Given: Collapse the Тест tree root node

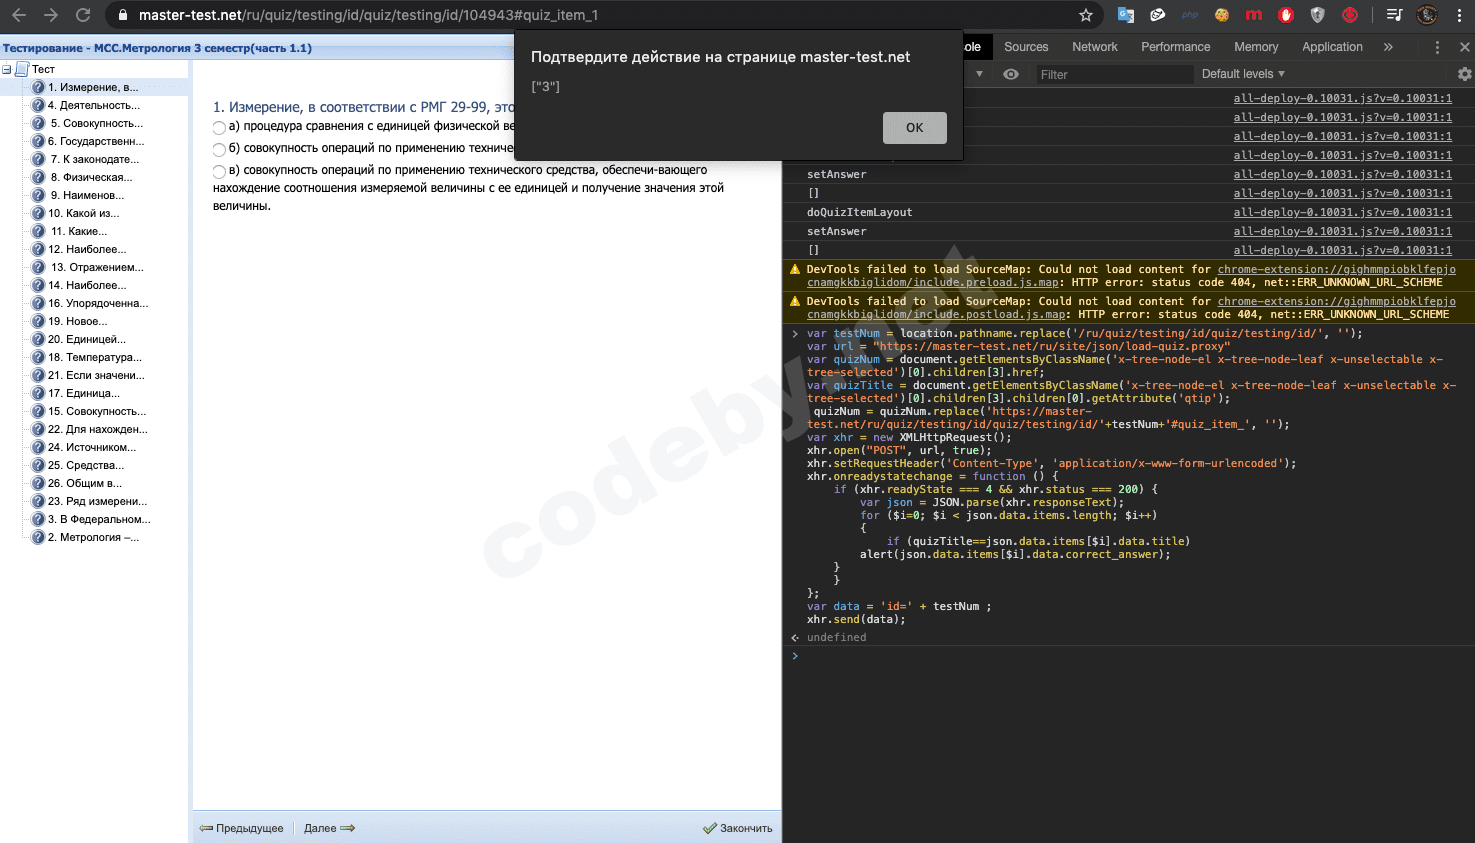Looking at the screenshot, I should [7, 69].
